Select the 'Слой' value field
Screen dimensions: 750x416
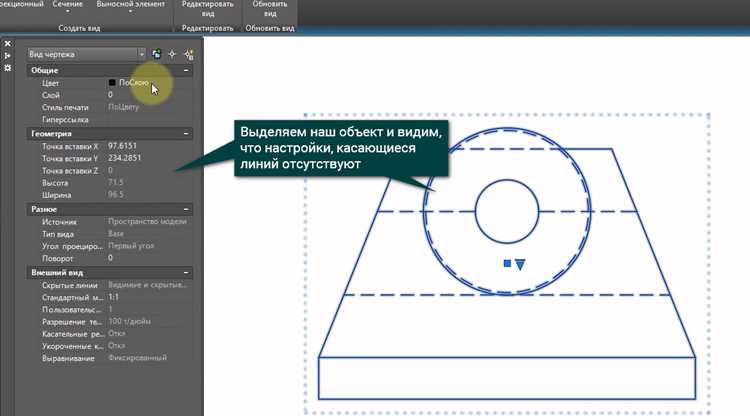click(x=150, y=95)
